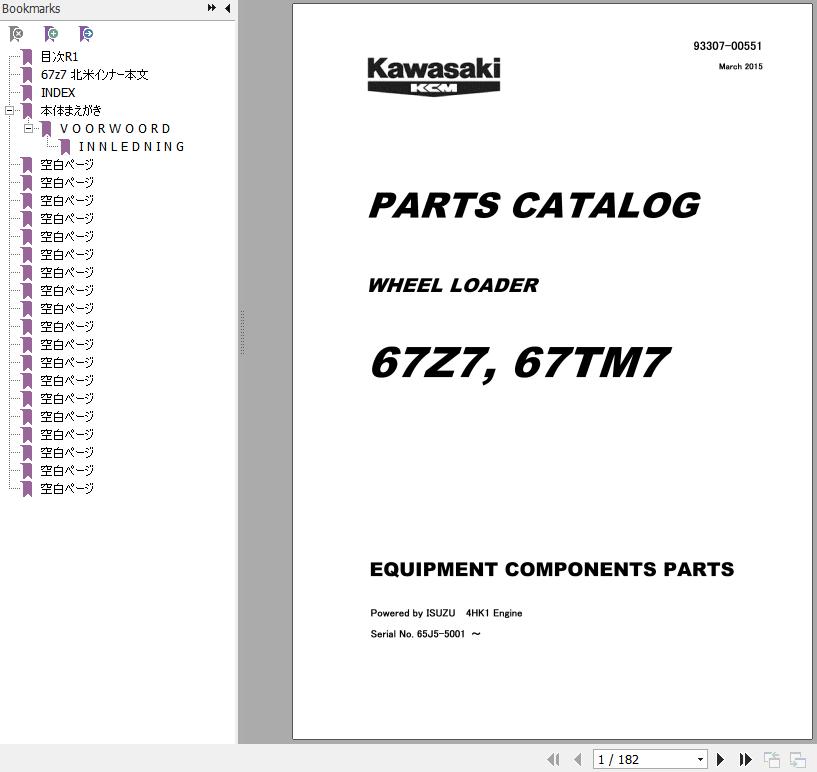Viewport: 817px width, 772px height.
Task: Click the next view icon in the bottom bar
Action: click(797, 759)
